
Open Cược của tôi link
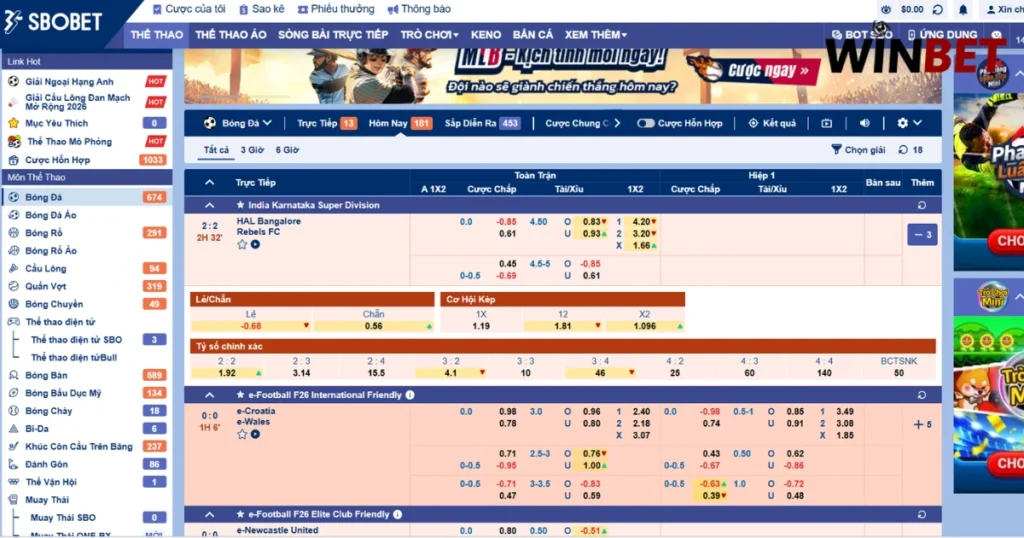[189, 9]
